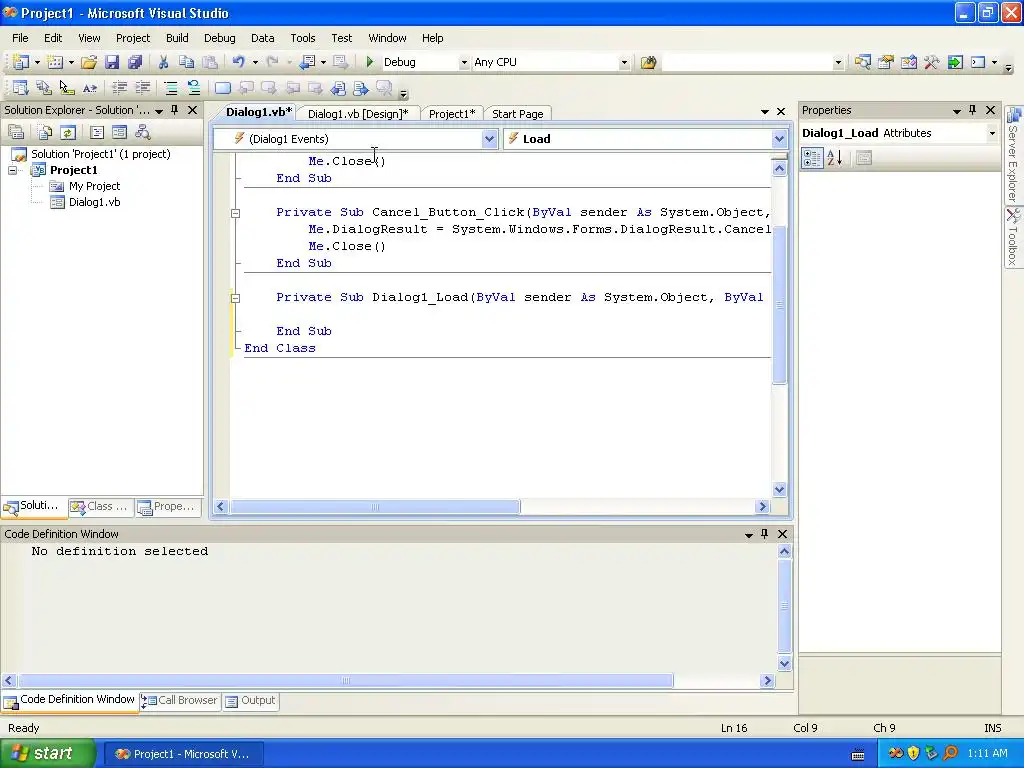Switch to the Project1* tab

tap(452, 114)
